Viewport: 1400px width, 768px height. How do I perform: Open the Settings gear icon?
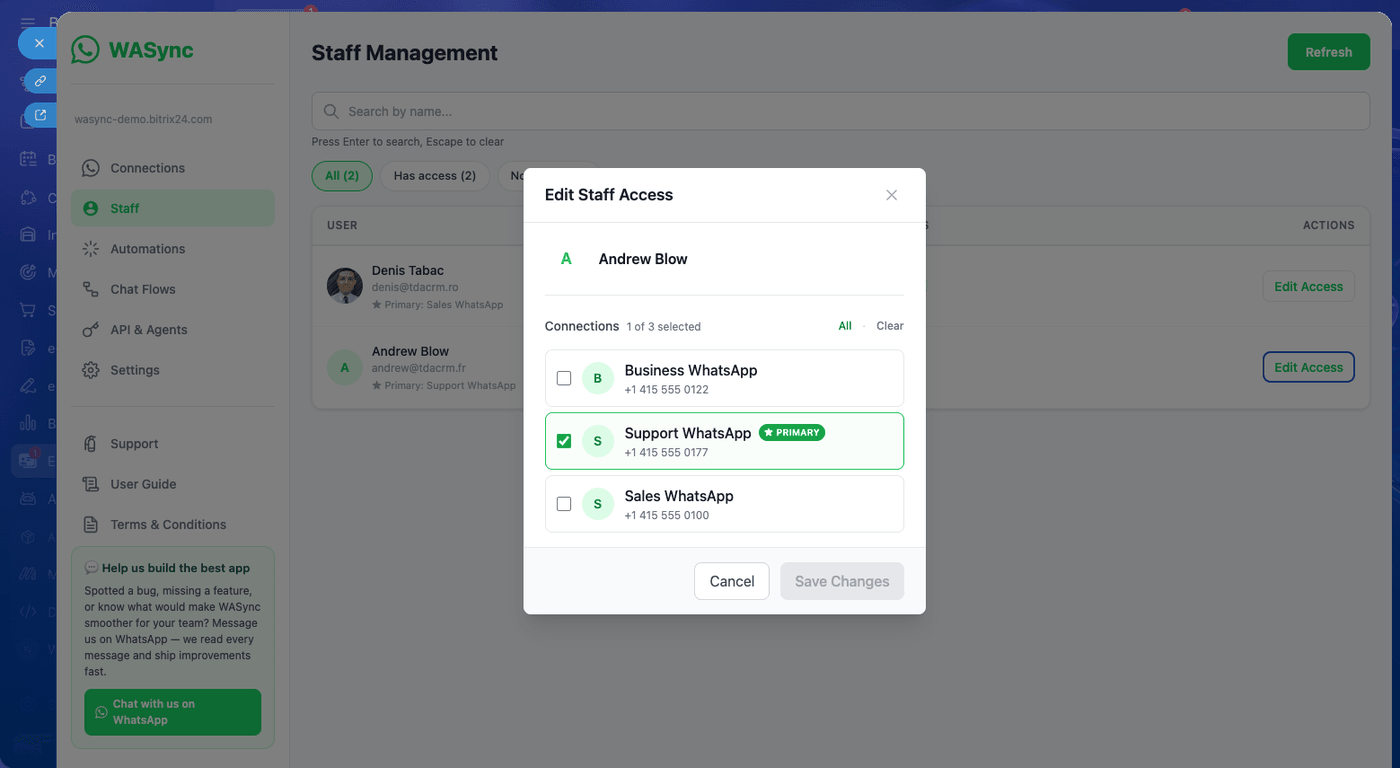pyautogui.click(x=91, y=370)
